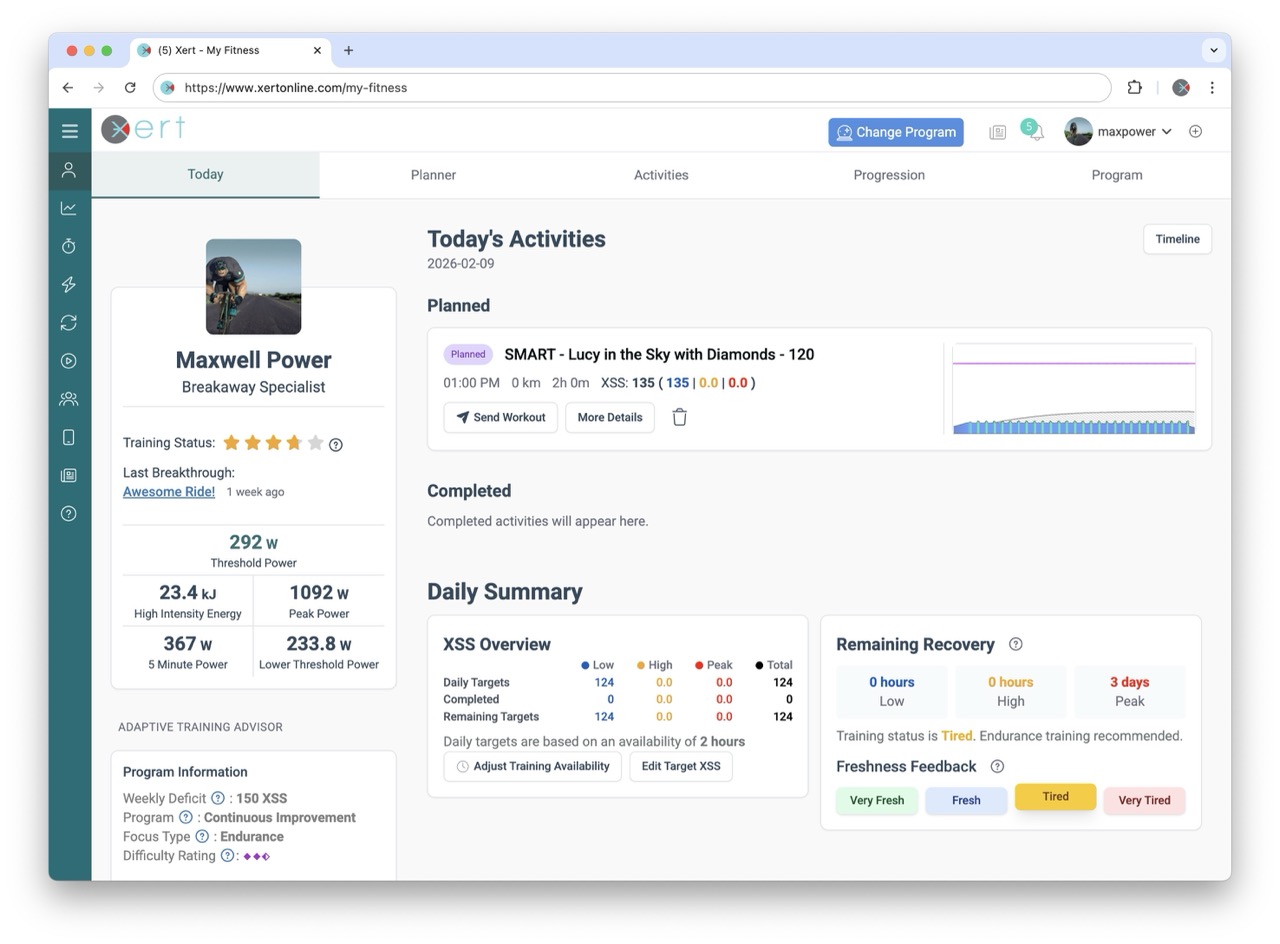Choose Very Tired freshness feedback
This screenshot has height=944, width=1280.
pos(1144,800)
